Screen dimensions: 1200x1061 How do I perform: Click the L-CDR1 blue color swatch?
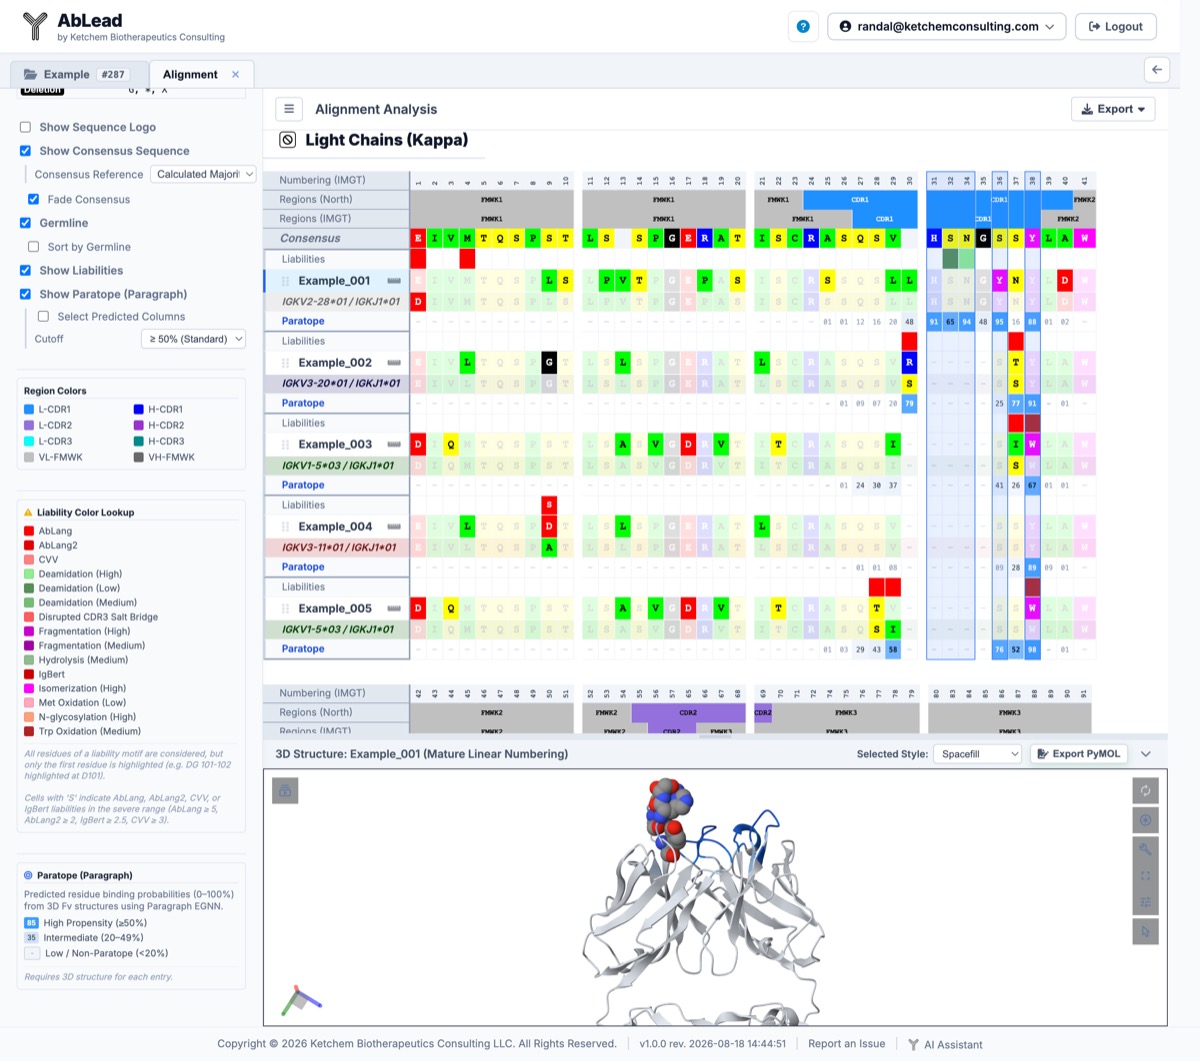(x=29, y=409)
